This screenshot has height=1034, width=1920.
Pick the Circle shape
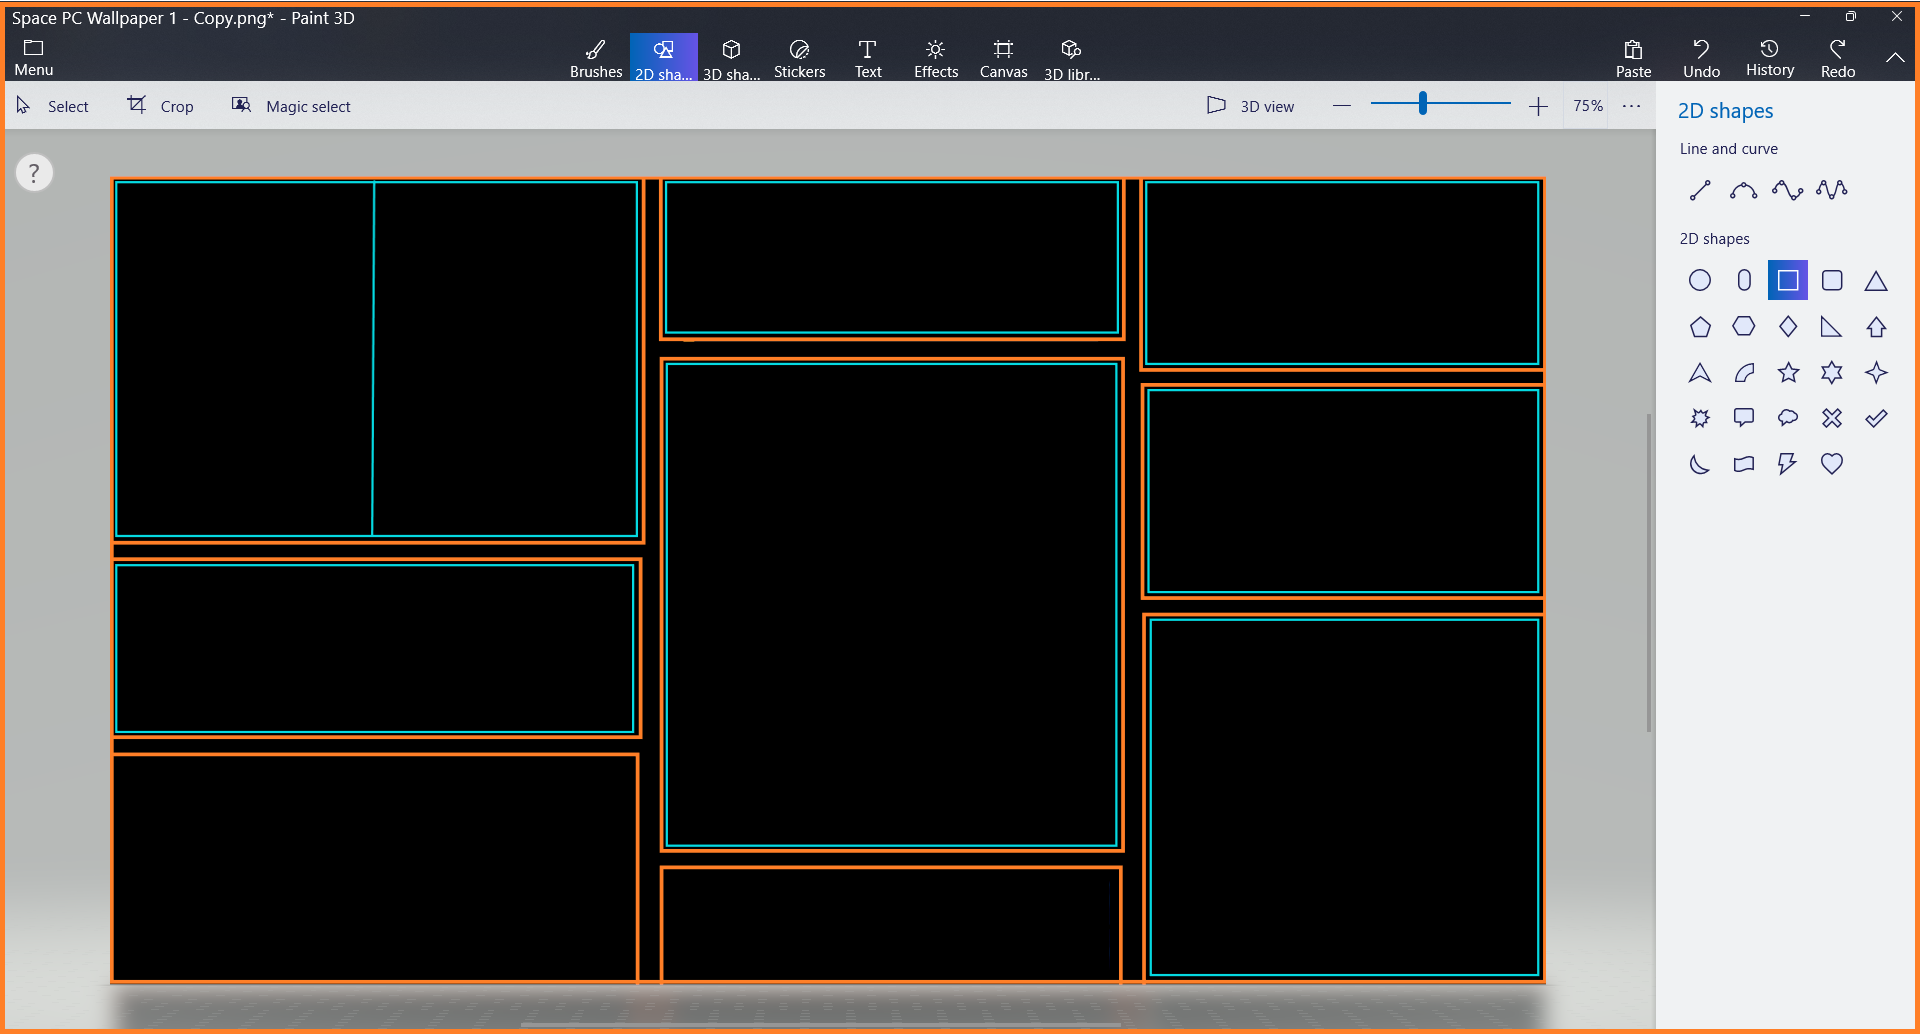[1700, 280]
